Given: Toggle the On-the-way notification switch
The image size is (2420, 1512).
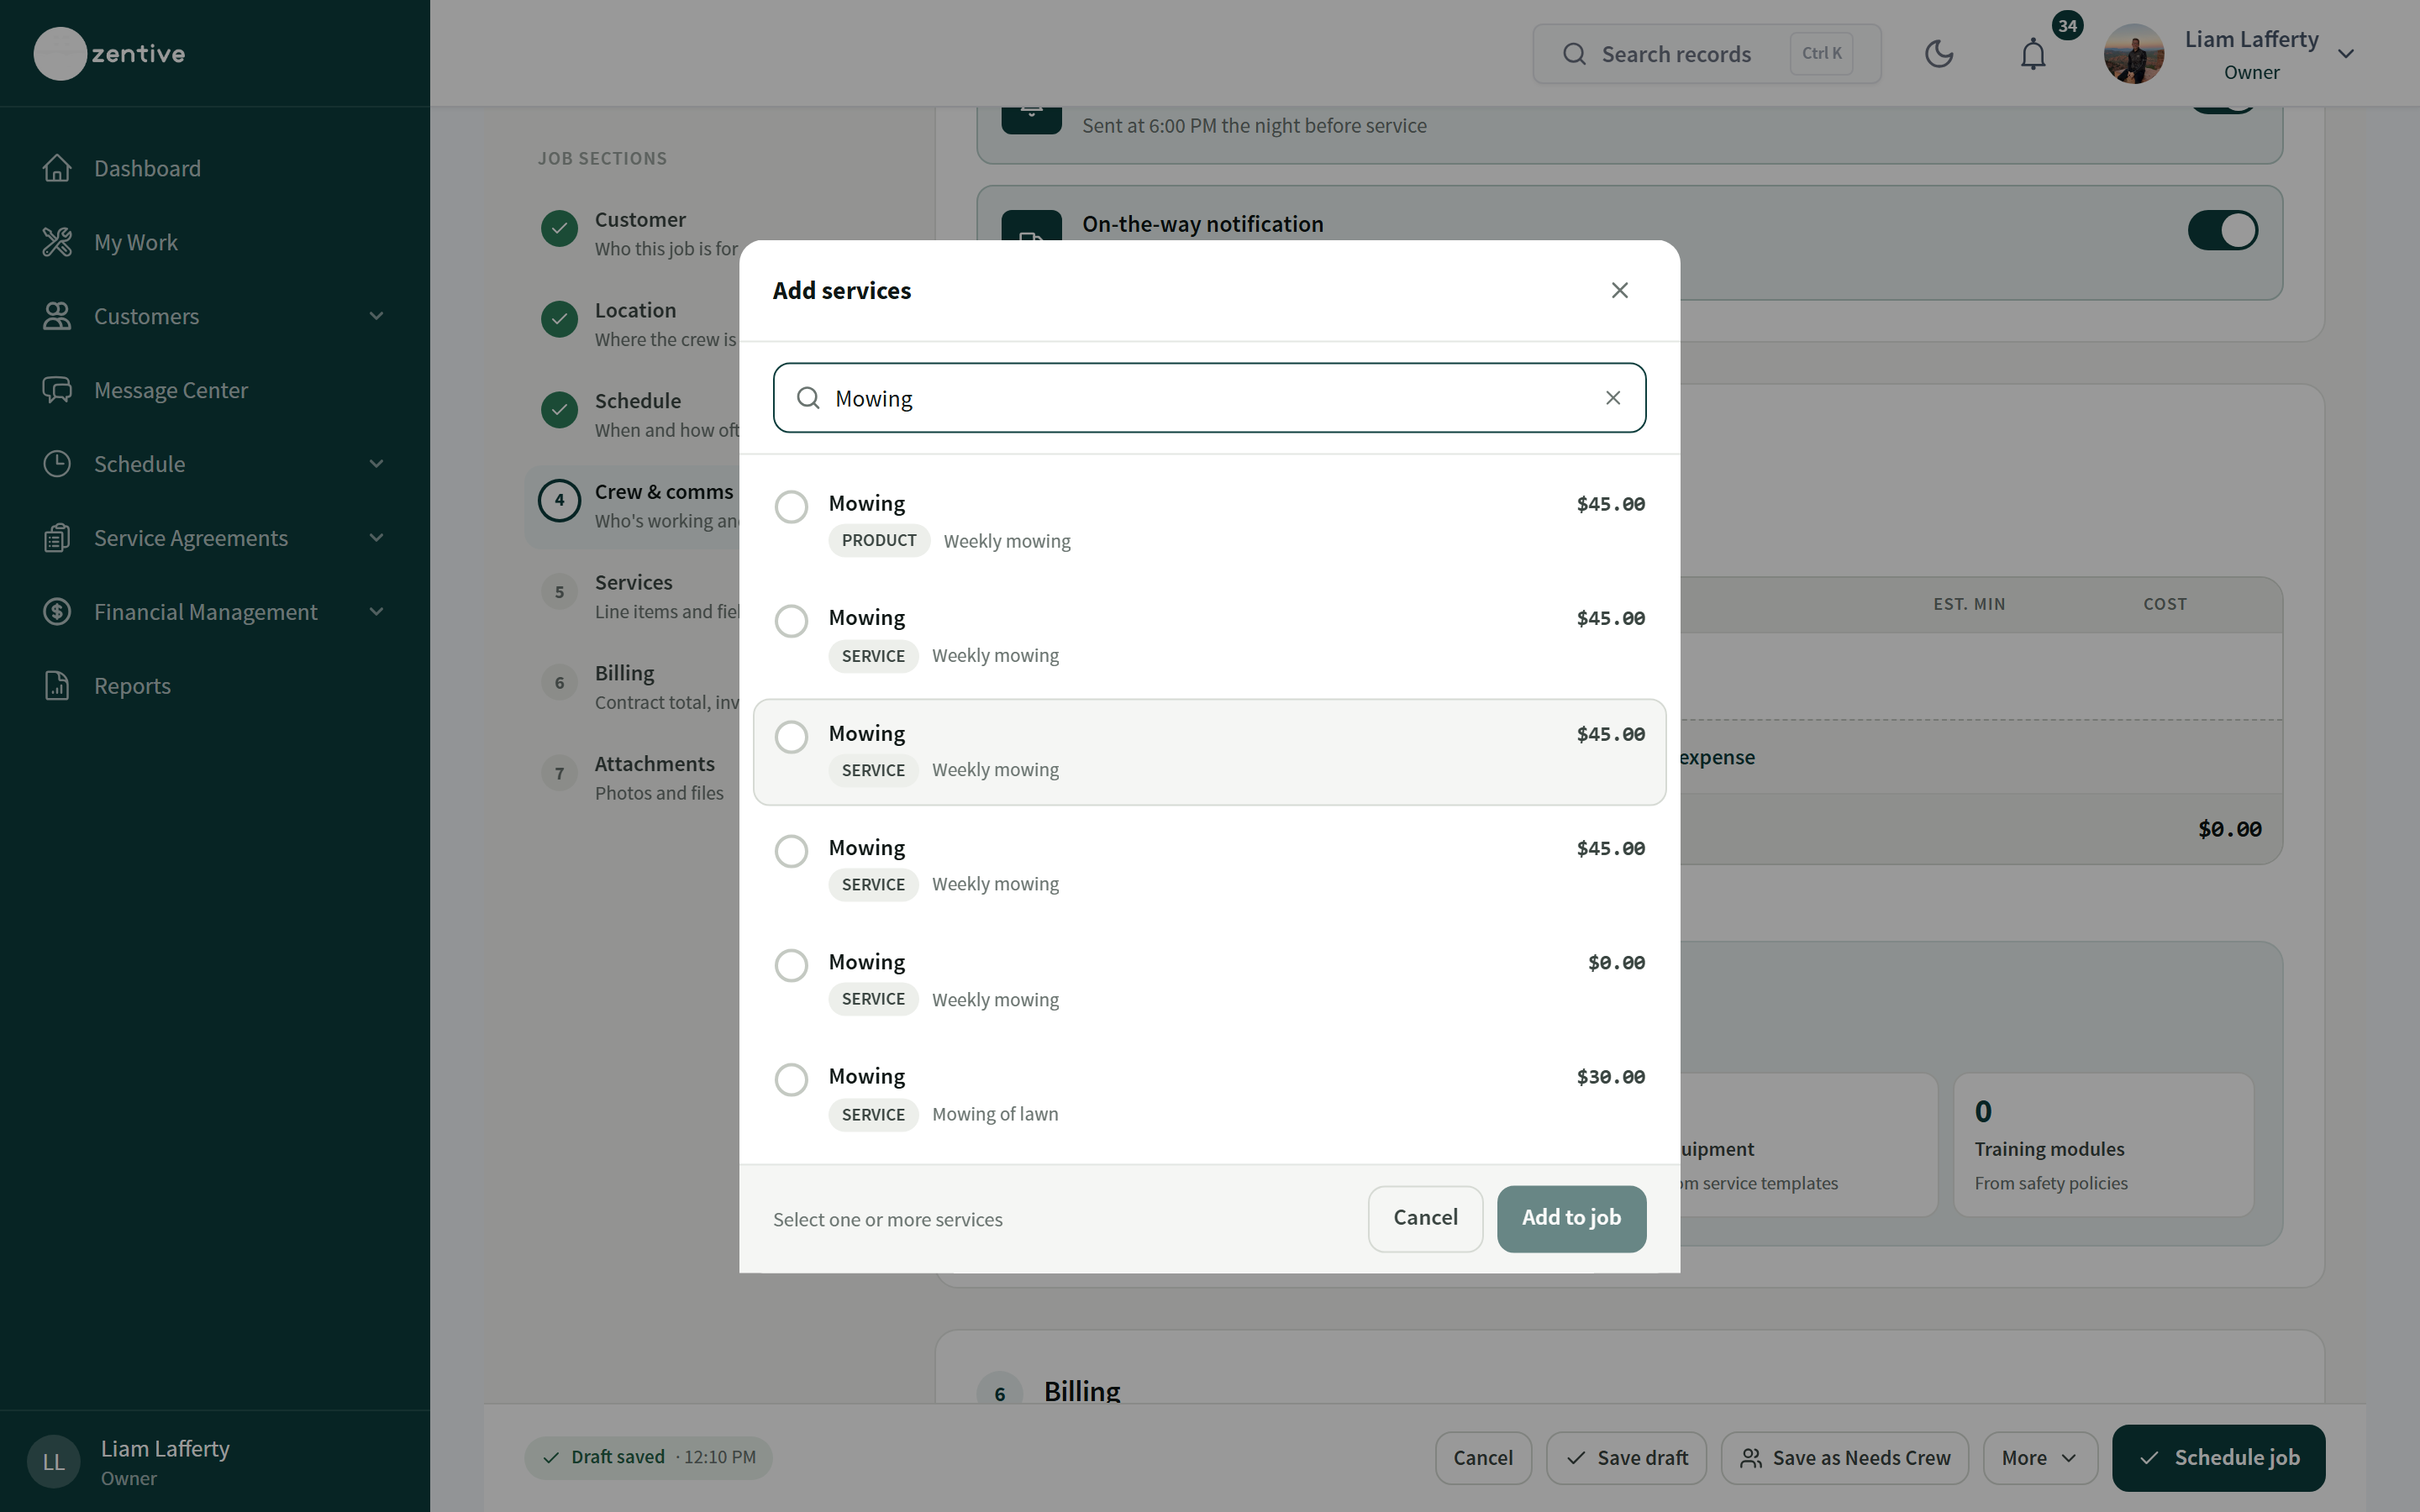Looking at the screenshot, I should tap(2222, 230).
